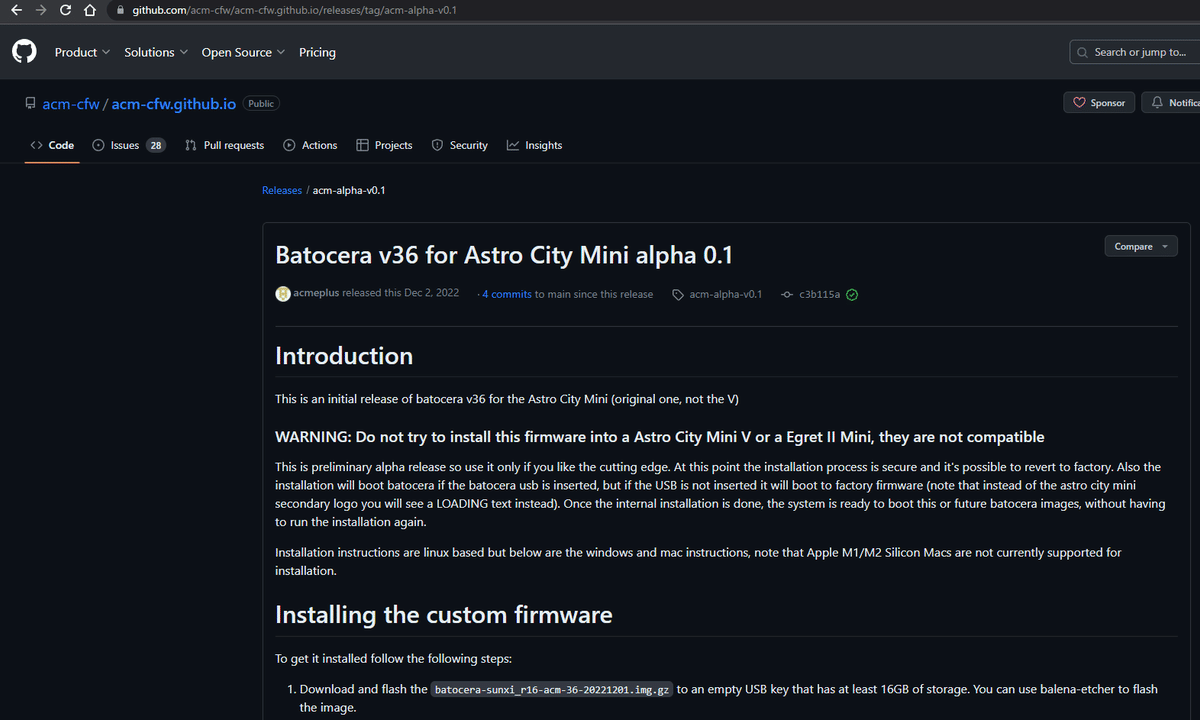Screen dimensions: 1200x720
Task: Click the WARNING compatibility notice text
Action: coord(660,437)
